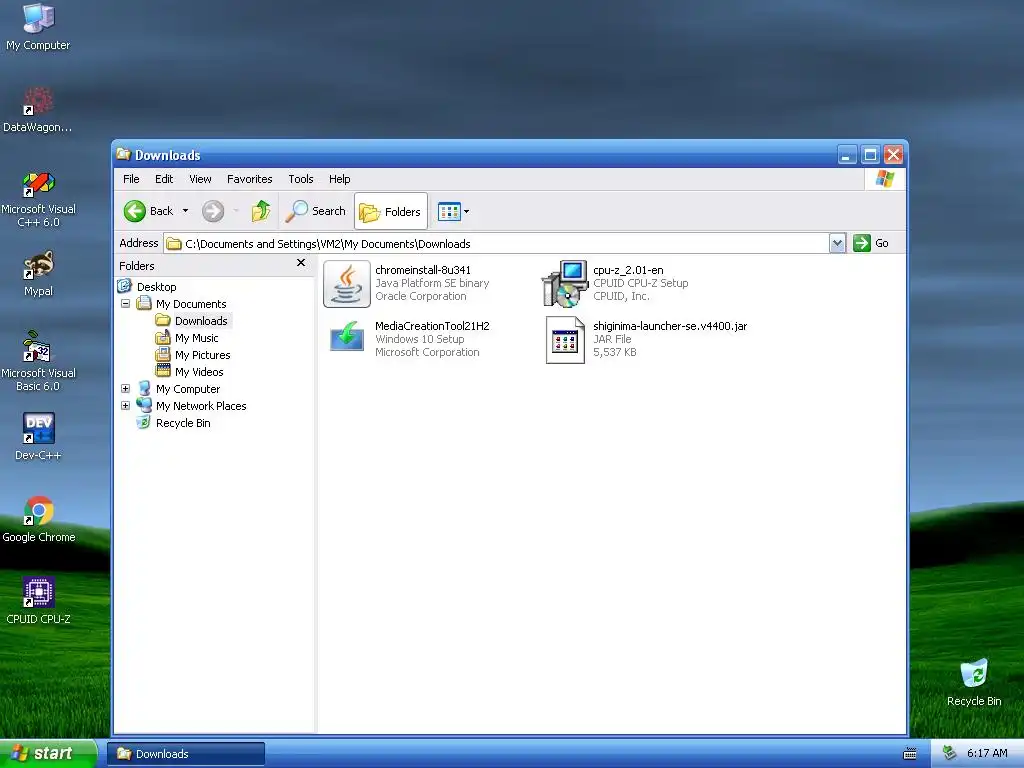The height and width of the screenshot is (768, 1024).
Task: Click the Downloads taskbar button
Action: [186, 754]
